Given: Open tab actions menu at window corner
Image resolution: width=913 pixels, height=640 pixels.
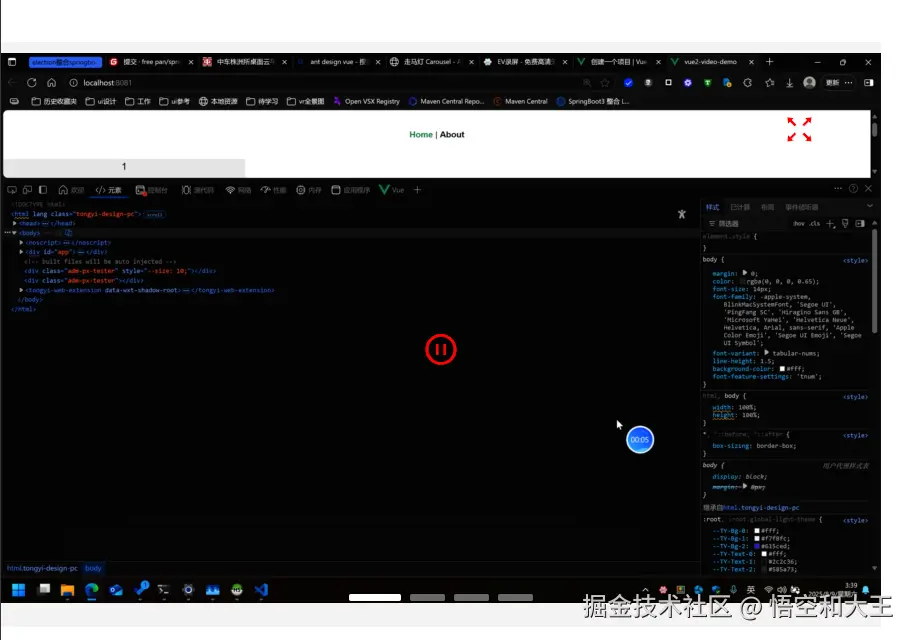Looking at the screenshot, I should 12,62.
